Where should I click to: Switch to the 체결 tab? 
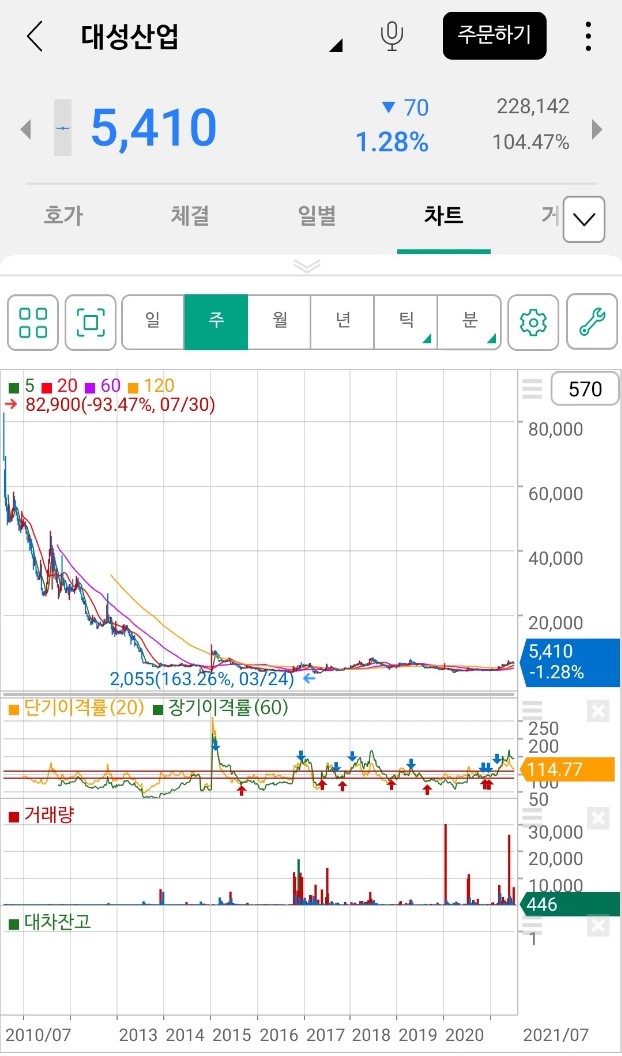click(x=190, y=216)
